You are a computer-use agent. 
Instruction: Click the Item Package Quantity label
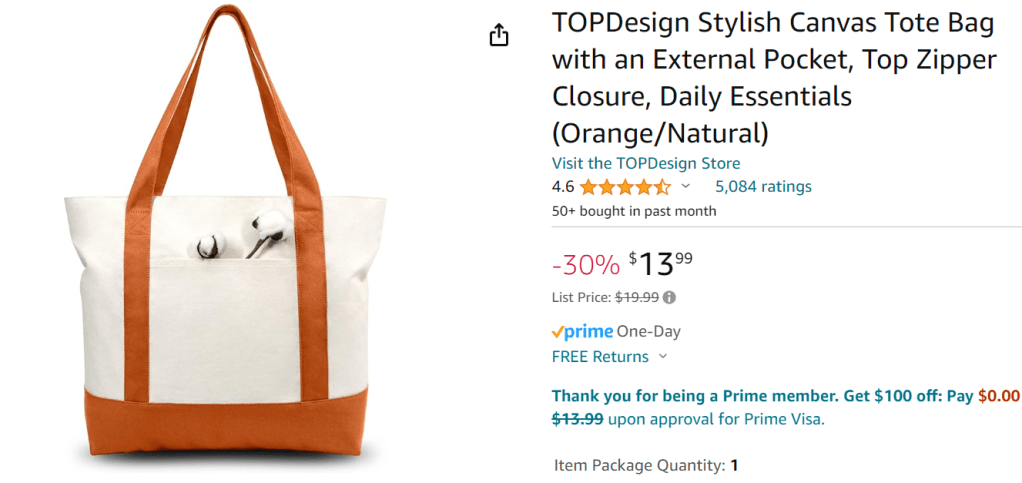click(x=639, y=465)
